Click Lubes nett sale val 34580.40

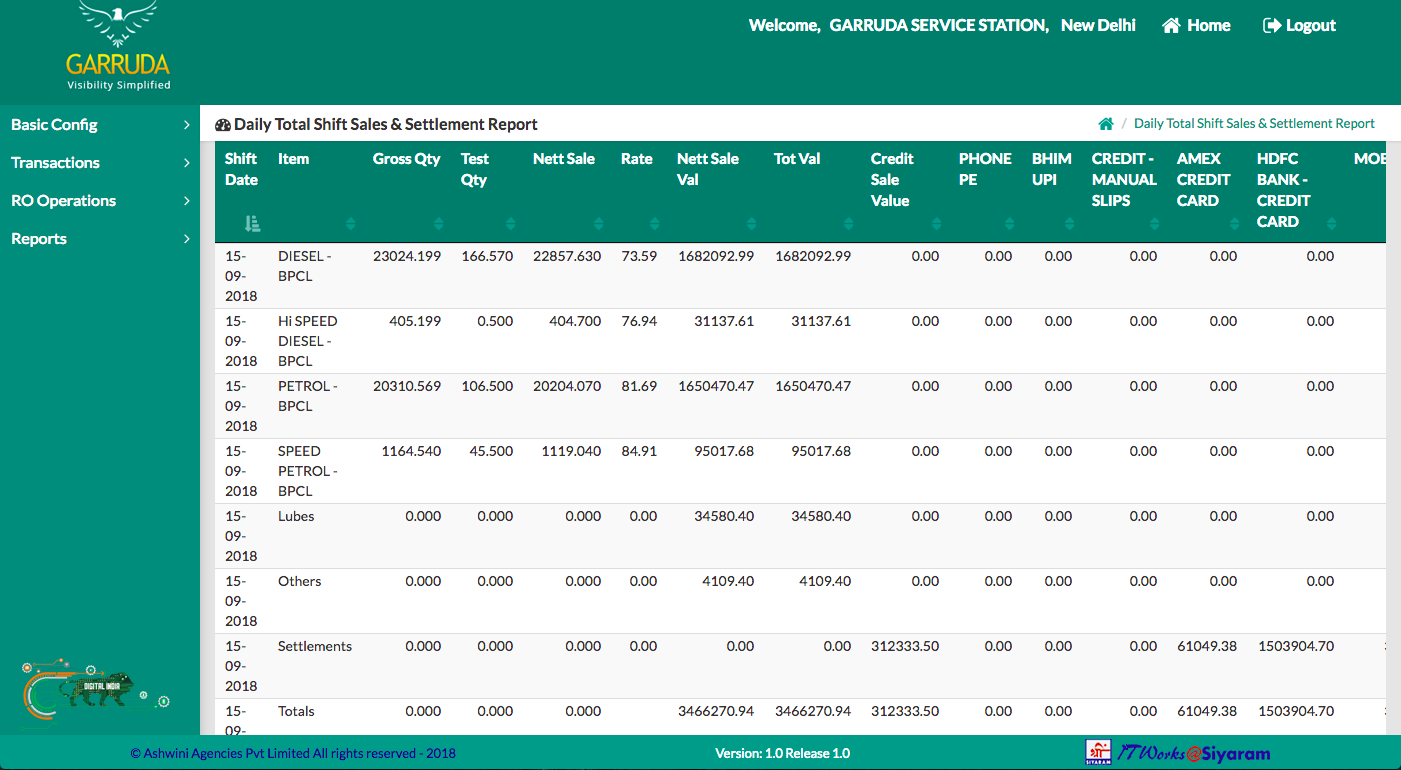(724, 516)
